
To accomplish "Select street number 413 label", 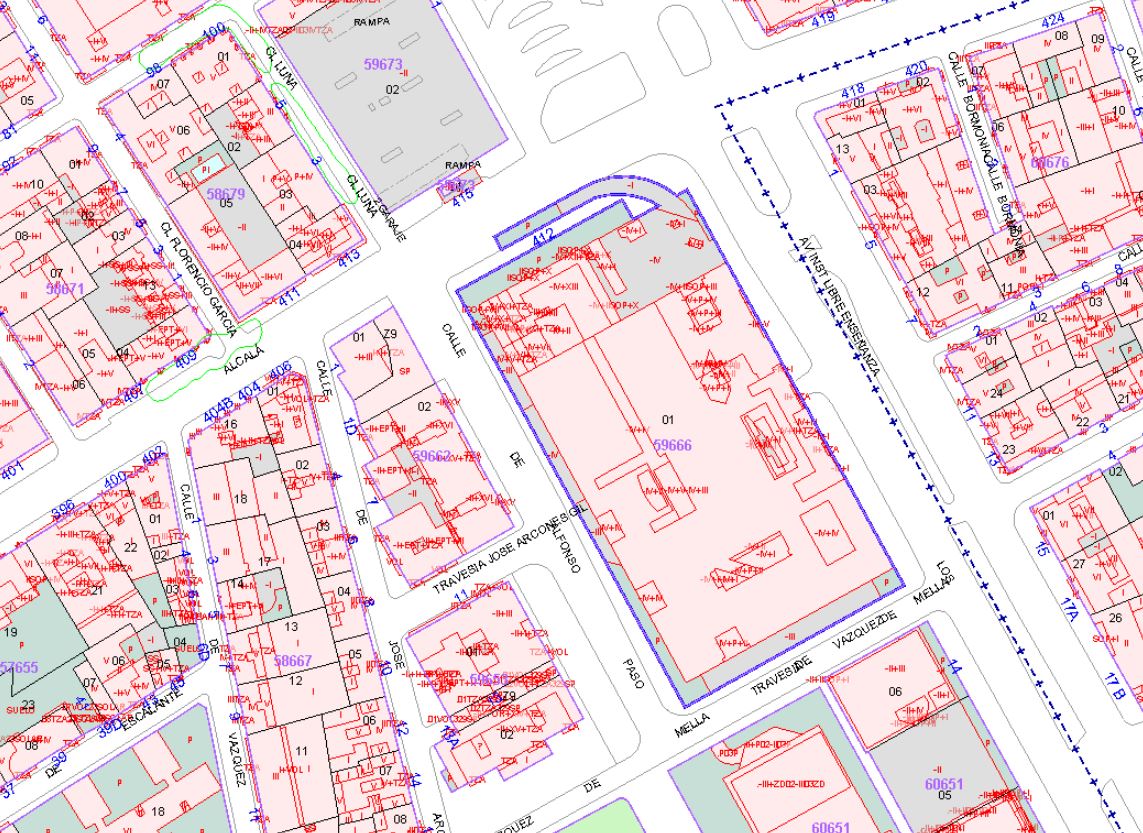I will pos(348,258).
